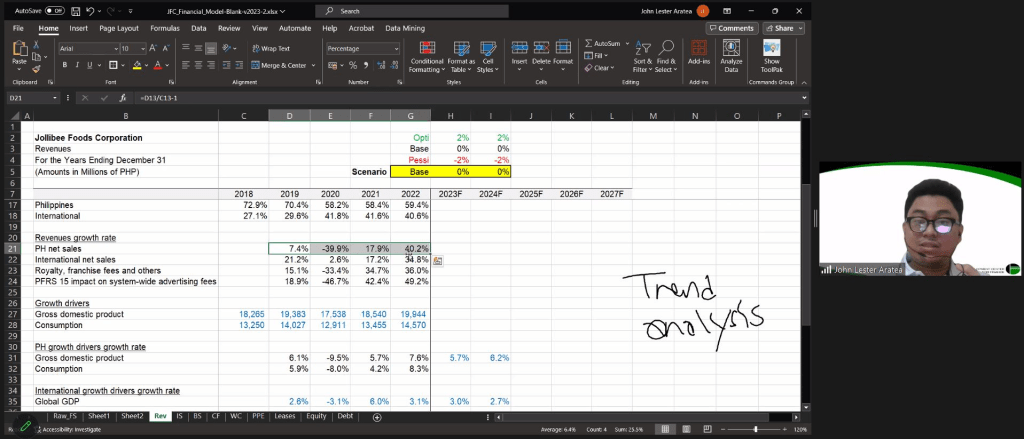This screenshot has height=439, width=1024.
Task: Open the Formulas ribbon tab
Action: click(164, 29)
